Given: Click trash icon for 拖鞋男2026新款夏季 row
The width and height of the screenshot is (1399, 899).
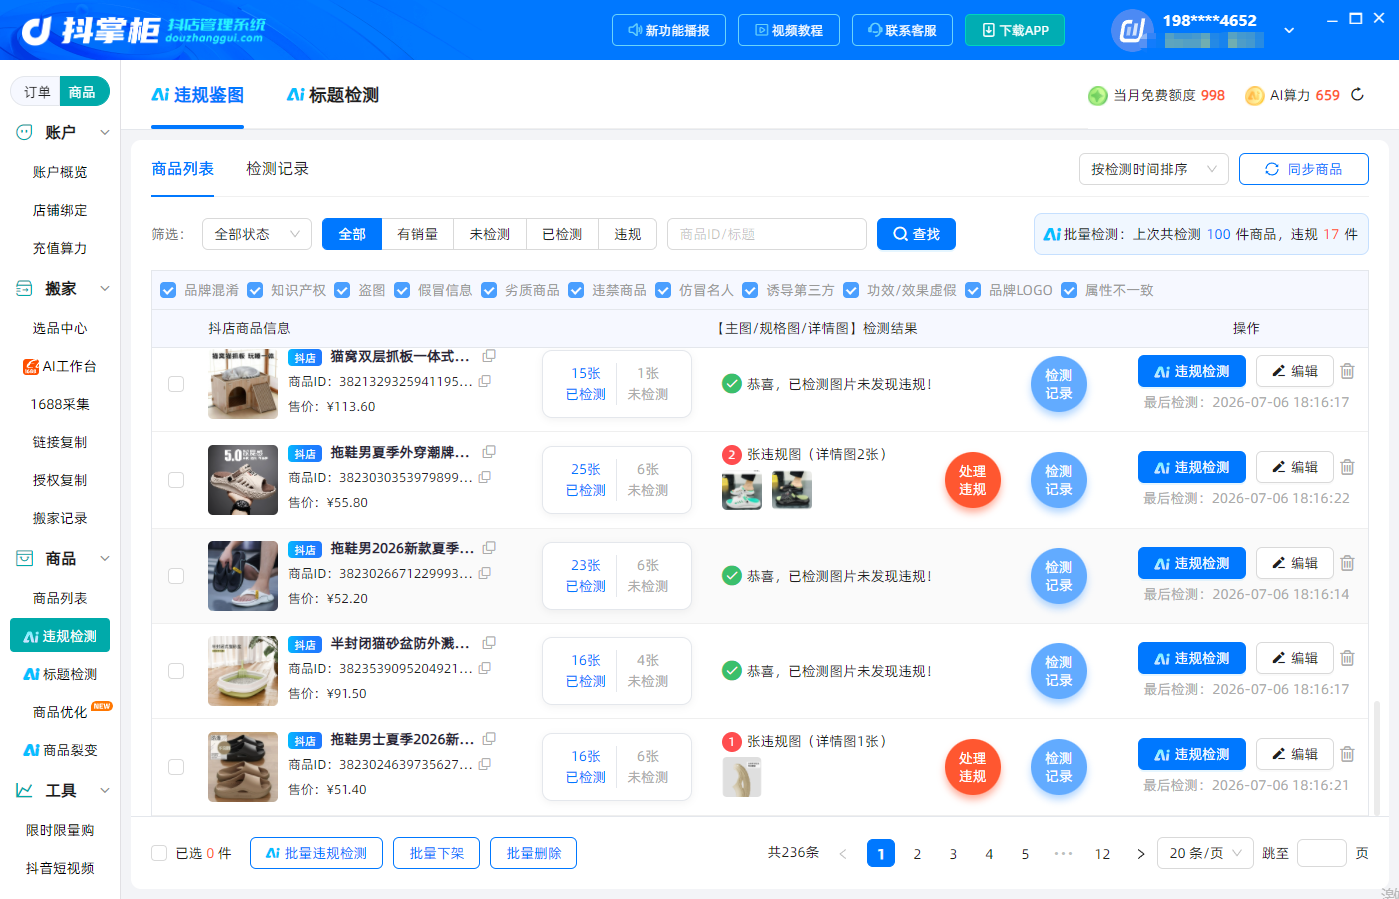Looking at the screenshot, I should (1347, 563).
